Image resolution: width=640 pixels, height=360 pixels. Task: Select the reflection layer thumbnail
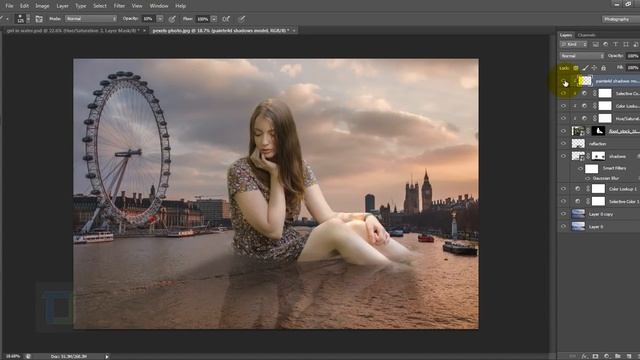tap(578, 144)
